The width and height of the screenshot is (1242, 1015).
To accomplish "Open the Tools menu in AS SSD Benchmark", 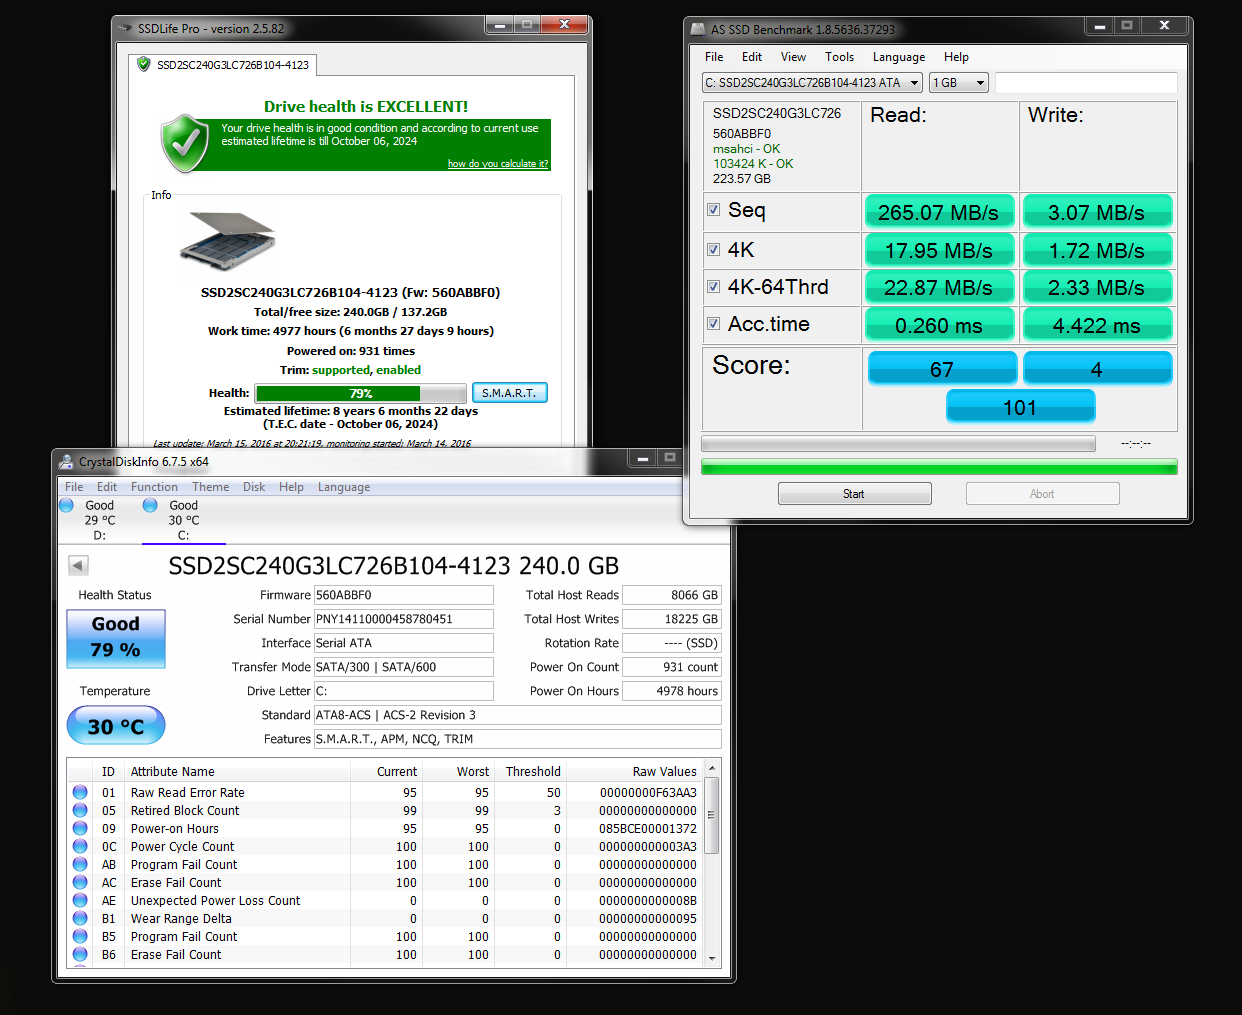I will pos(839,57).
